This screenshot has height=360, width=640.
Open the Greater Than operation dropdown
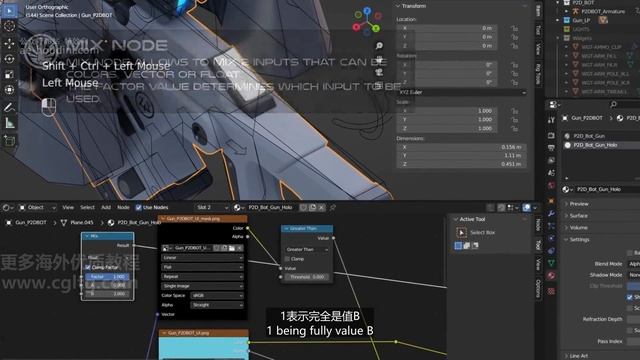pyautogui.click(x=307, y=249)
